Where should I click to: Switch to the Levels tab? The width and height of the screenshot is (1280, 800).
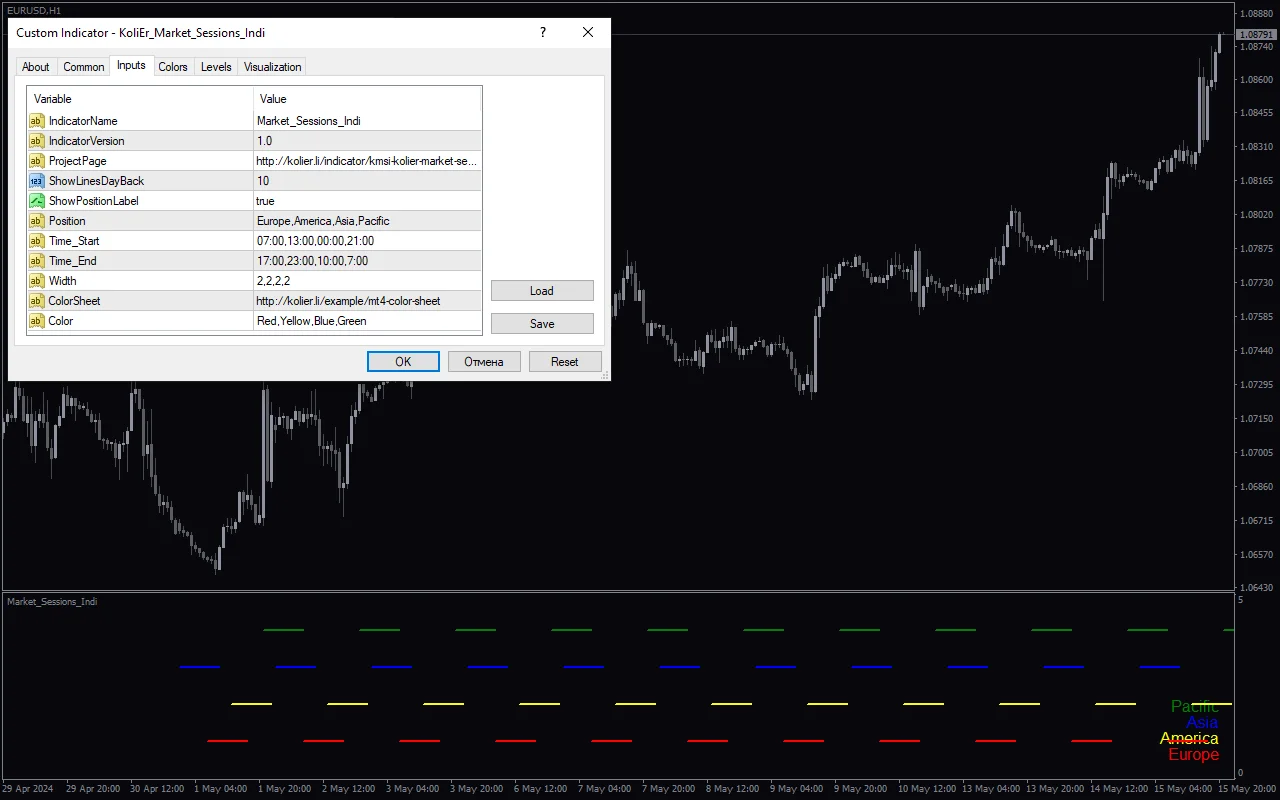215,67
